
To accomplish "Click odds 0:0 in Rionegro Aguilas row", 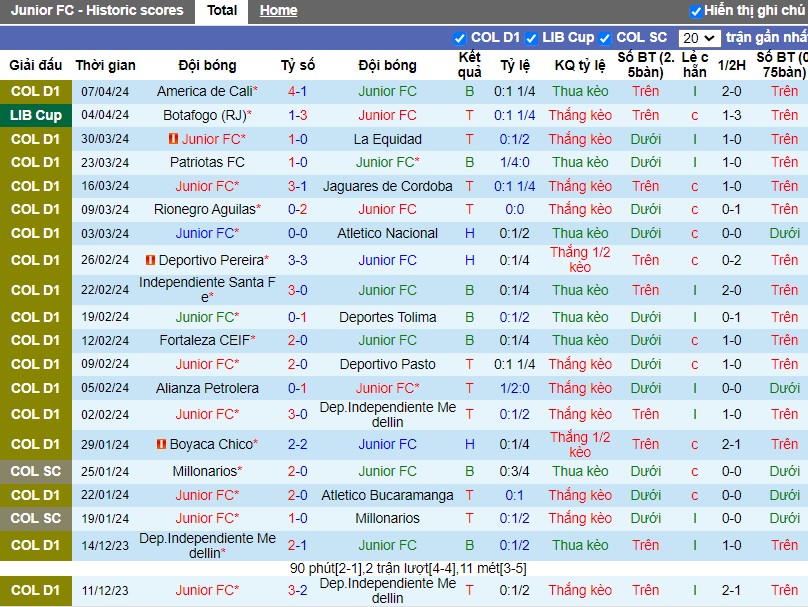I will click(514, 209).
